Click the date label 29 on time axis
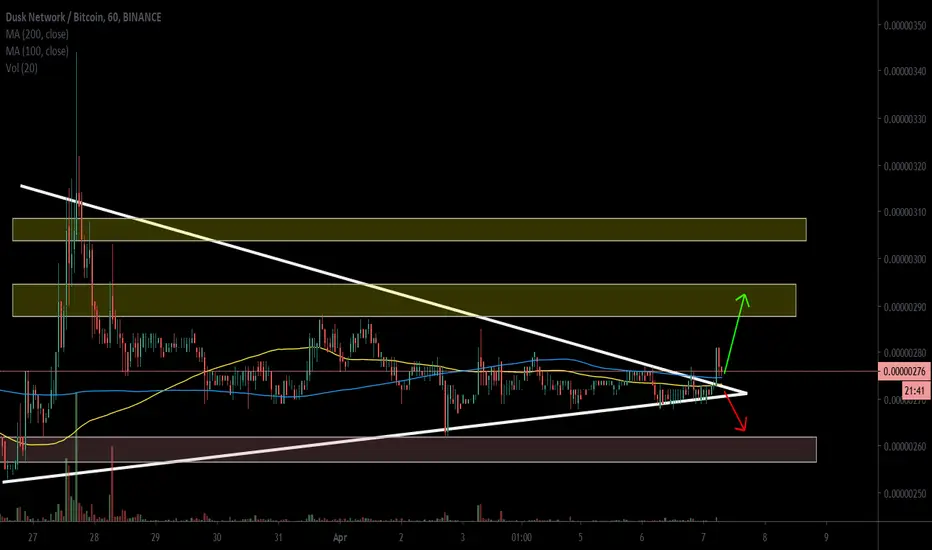Image resolution: width=932 pixels, height=550 pixels. pyautogui.click(x=155, y=538)
